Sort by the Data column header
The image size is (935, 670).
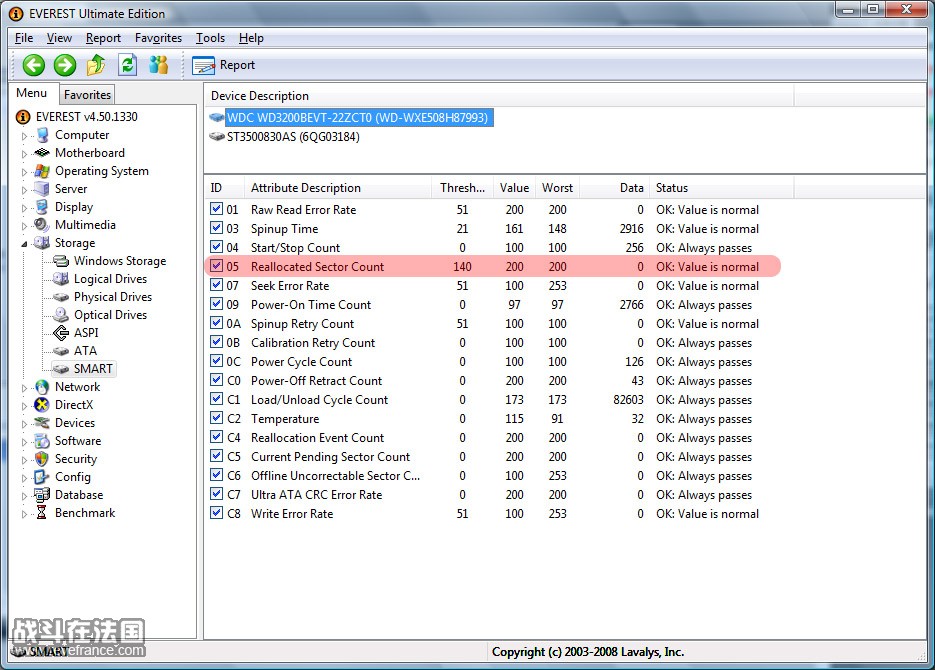614,188
